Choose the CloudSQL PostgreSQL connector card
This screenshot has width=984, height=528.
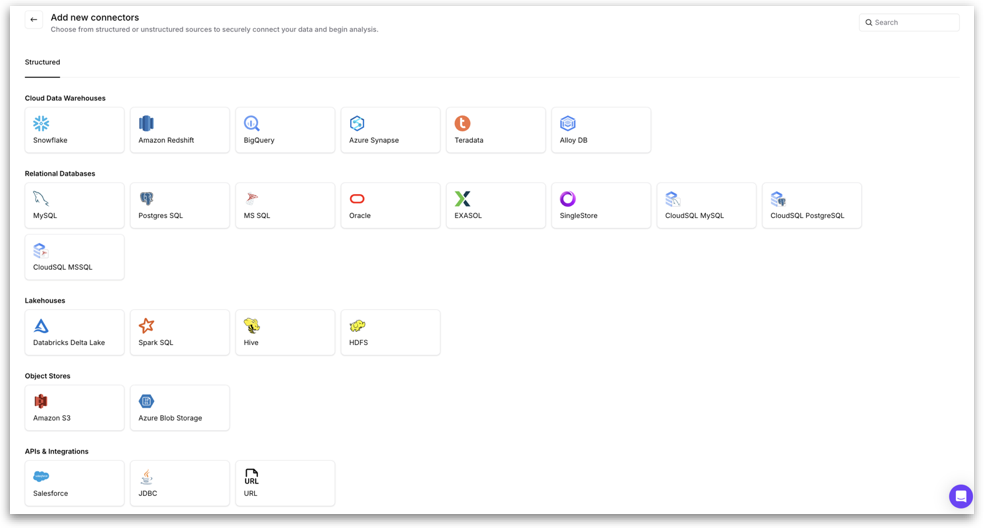[811, 205]
